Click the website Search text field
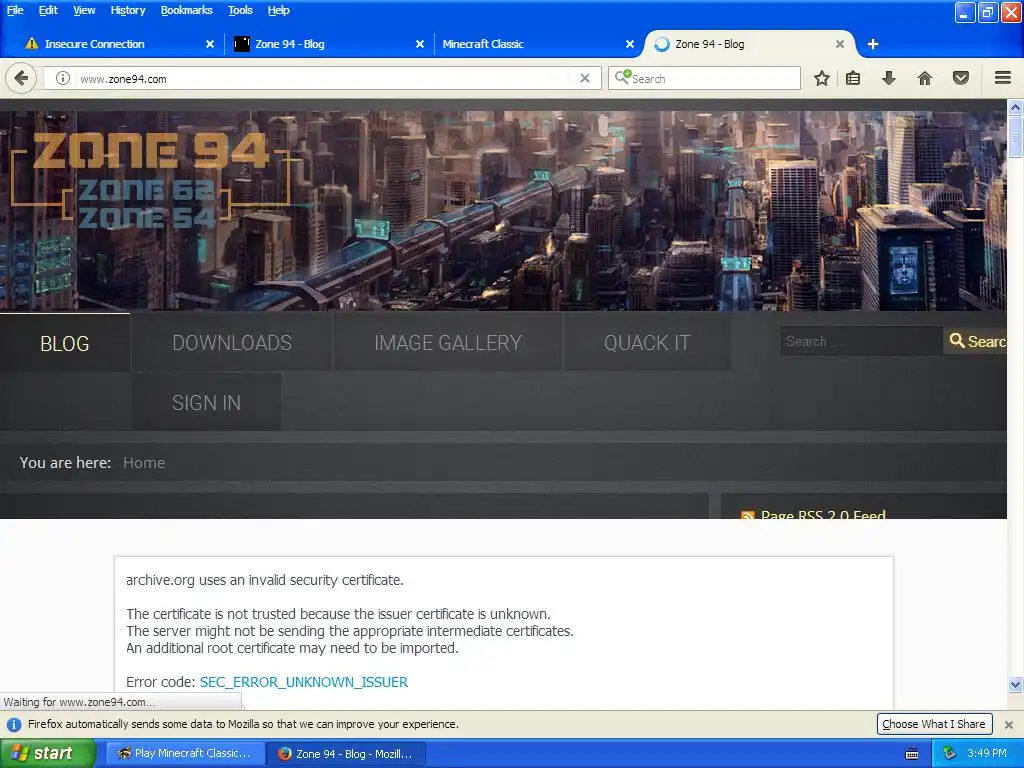 [x=861, y=341]
